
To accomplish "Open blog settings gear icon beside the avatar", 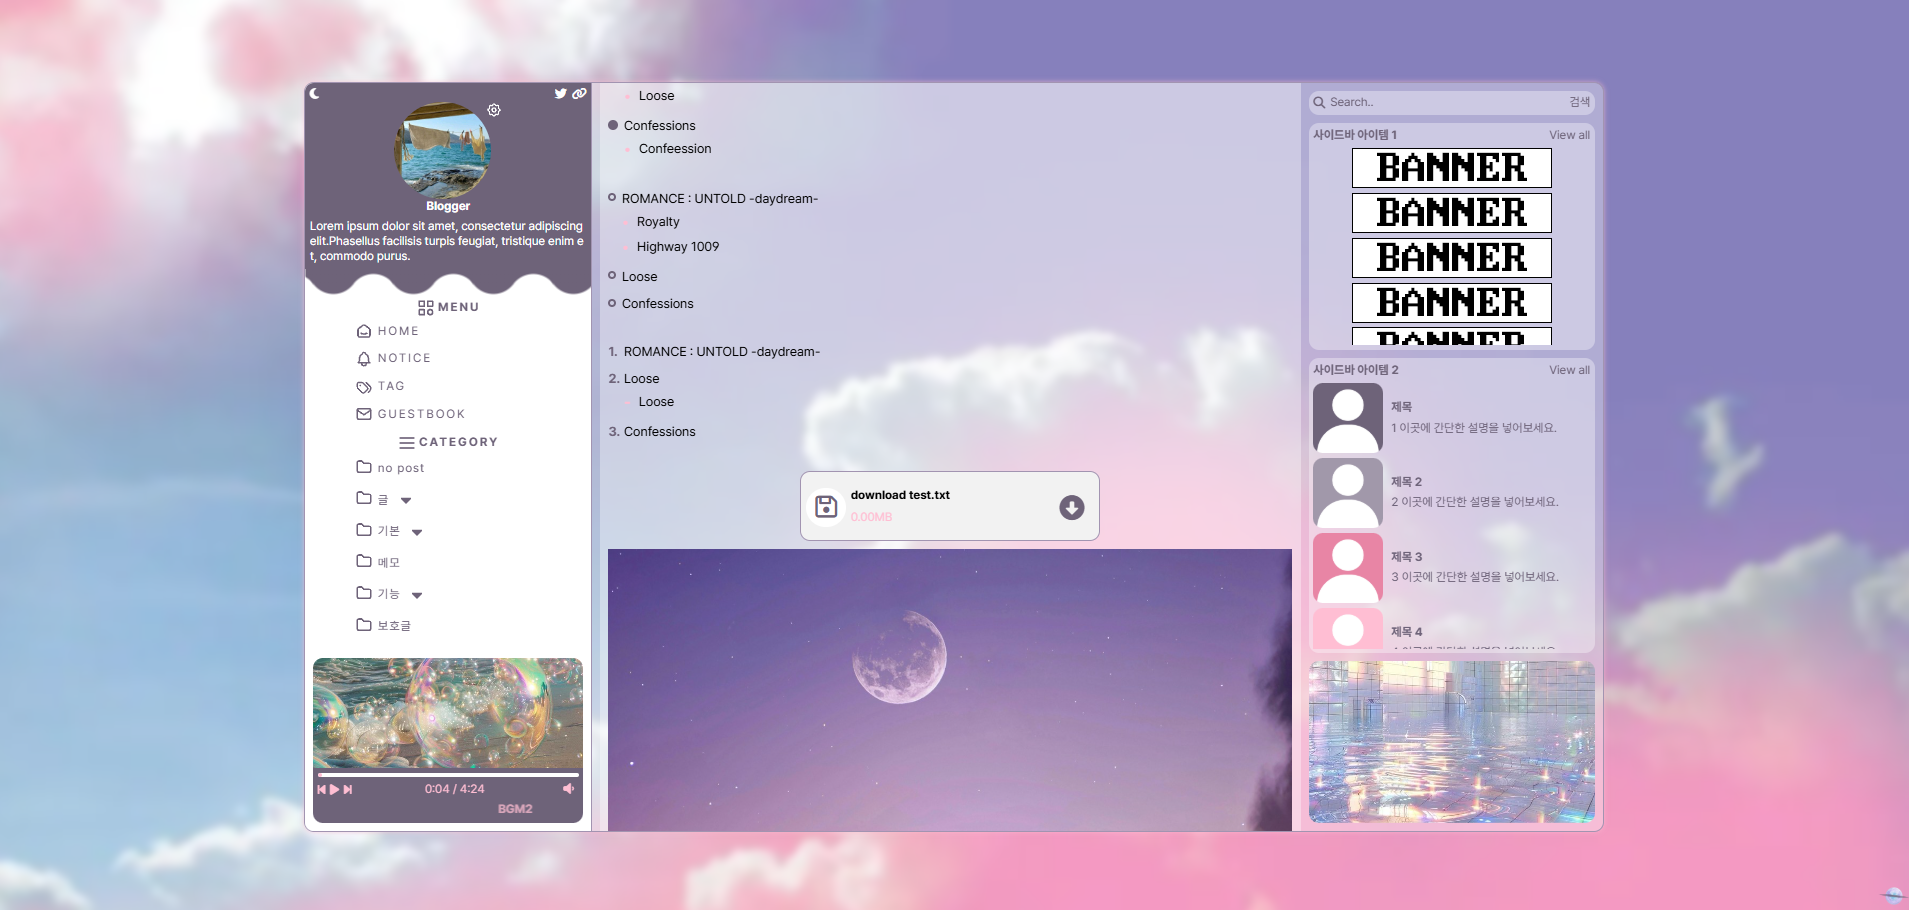I will [494, 110].
